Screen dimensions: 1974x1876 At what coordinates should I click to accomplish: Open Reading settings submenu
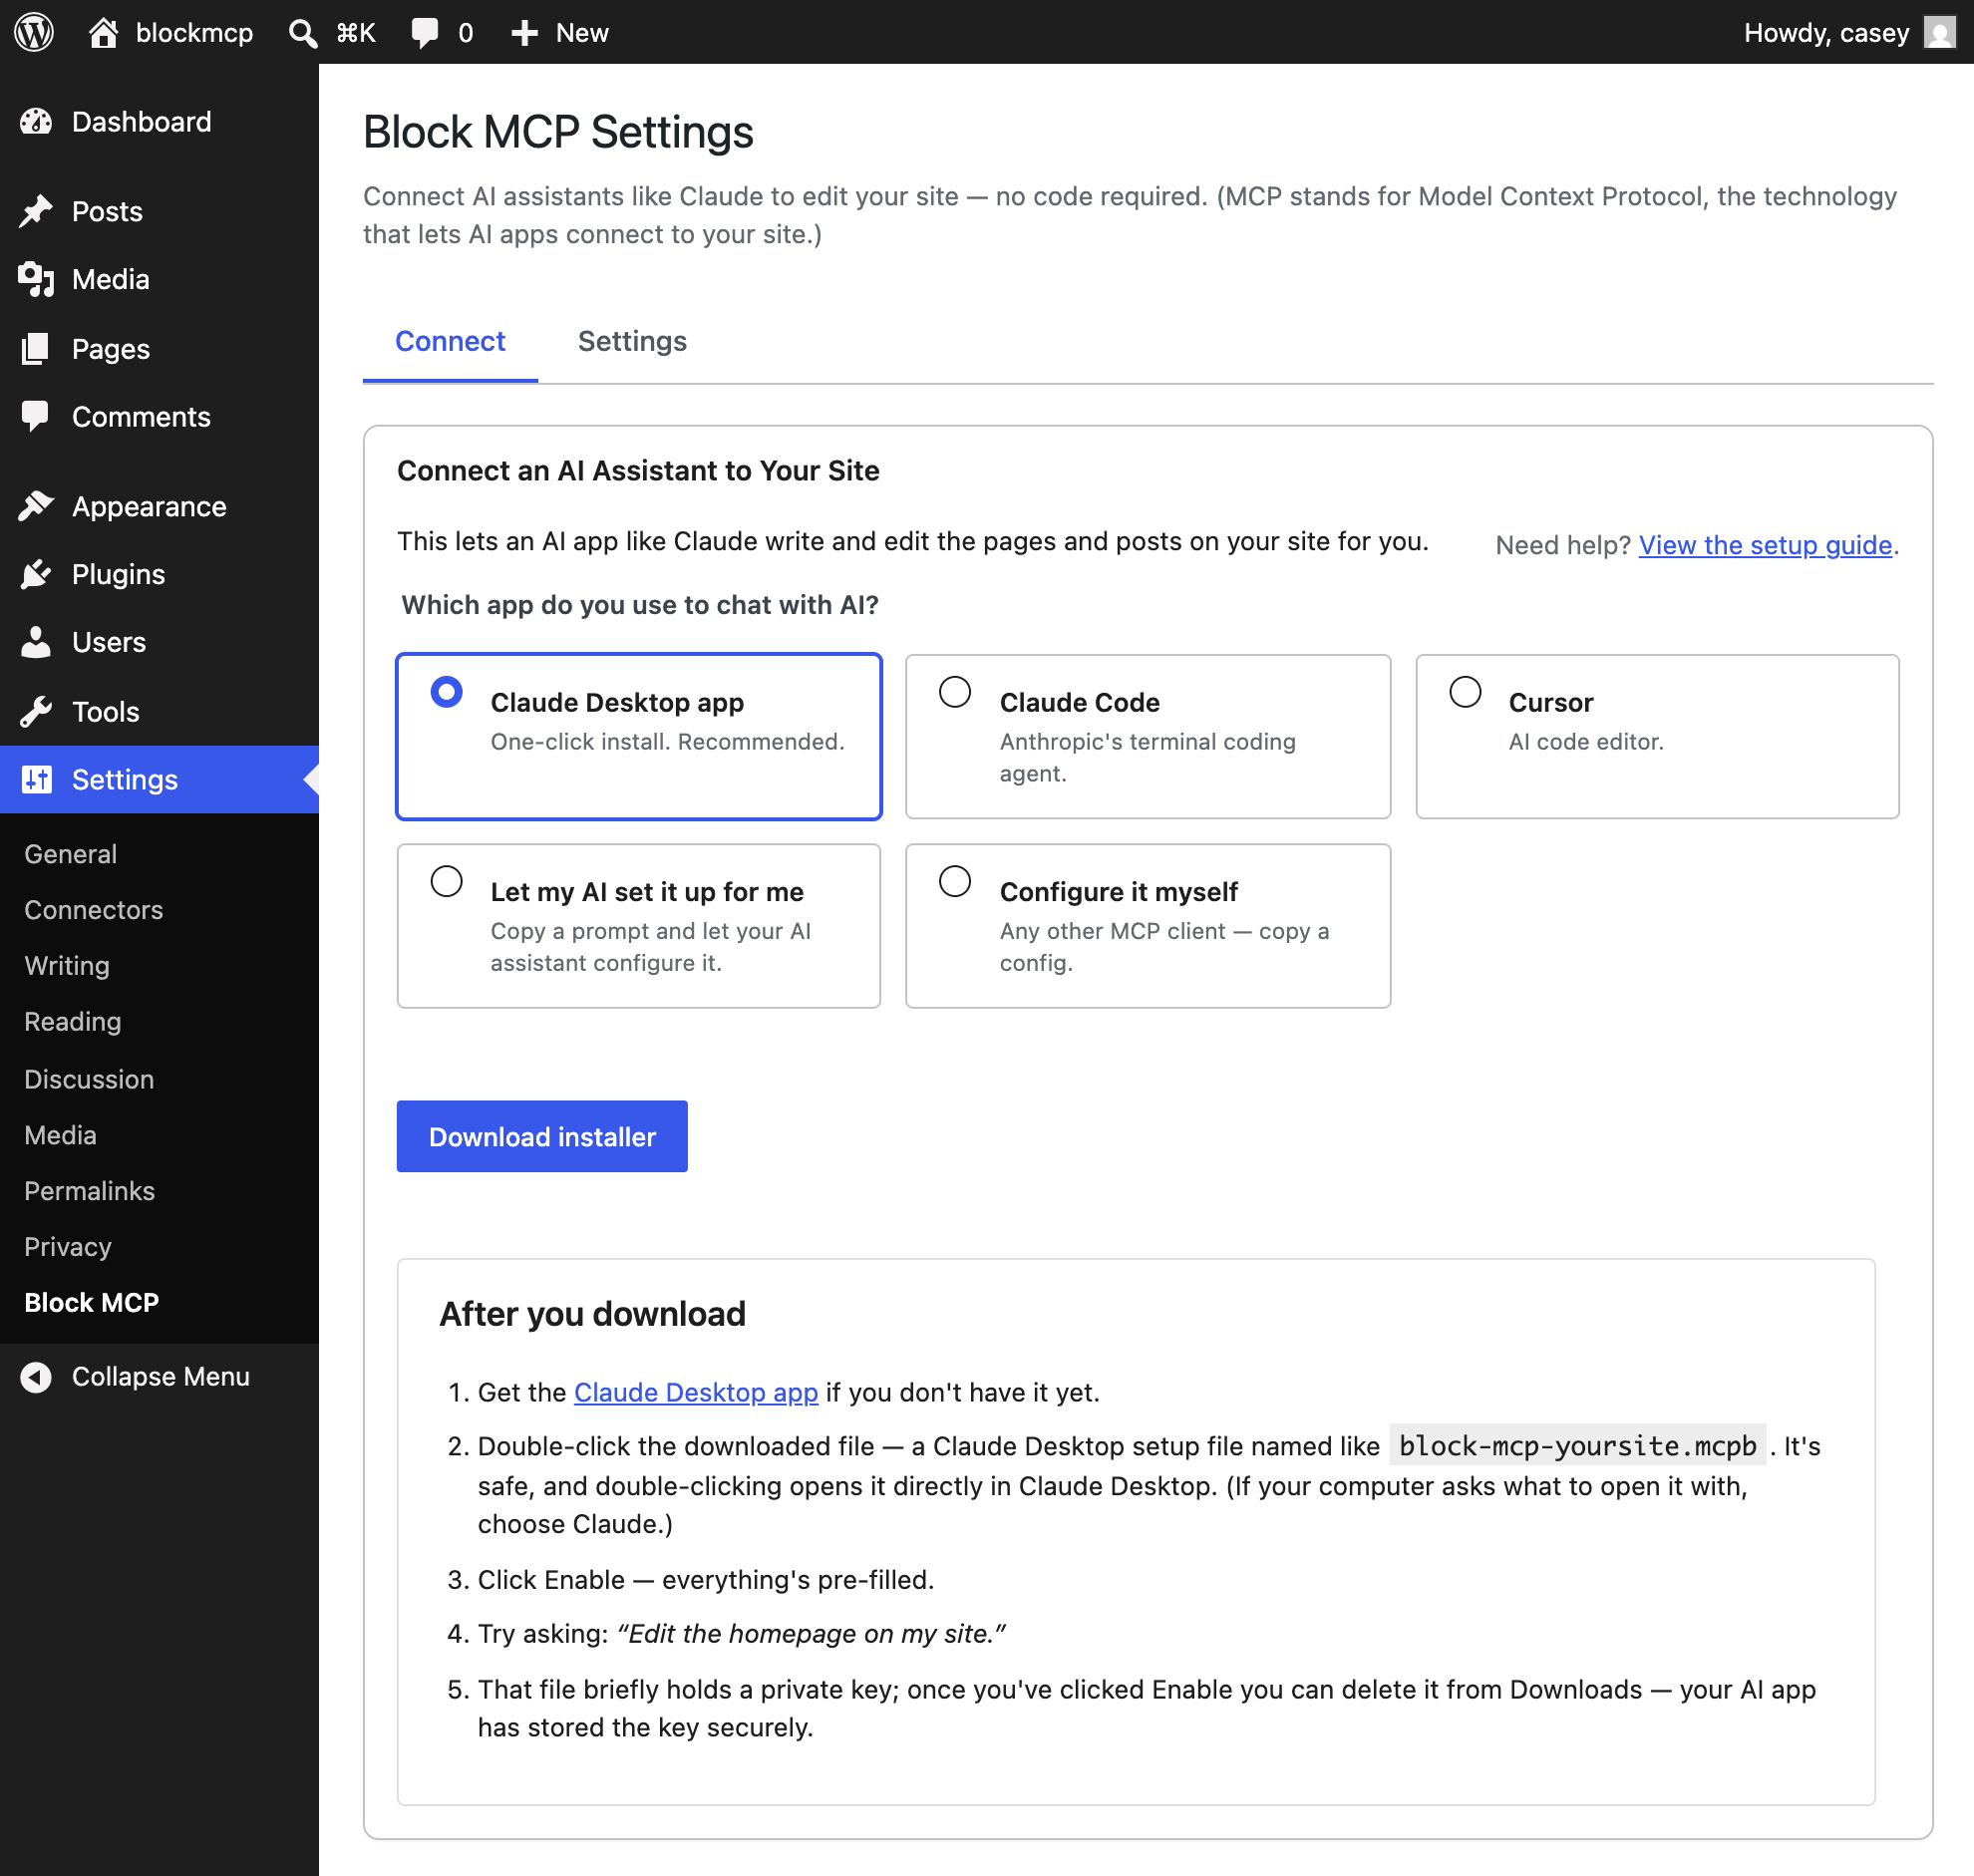(72, 1021)
